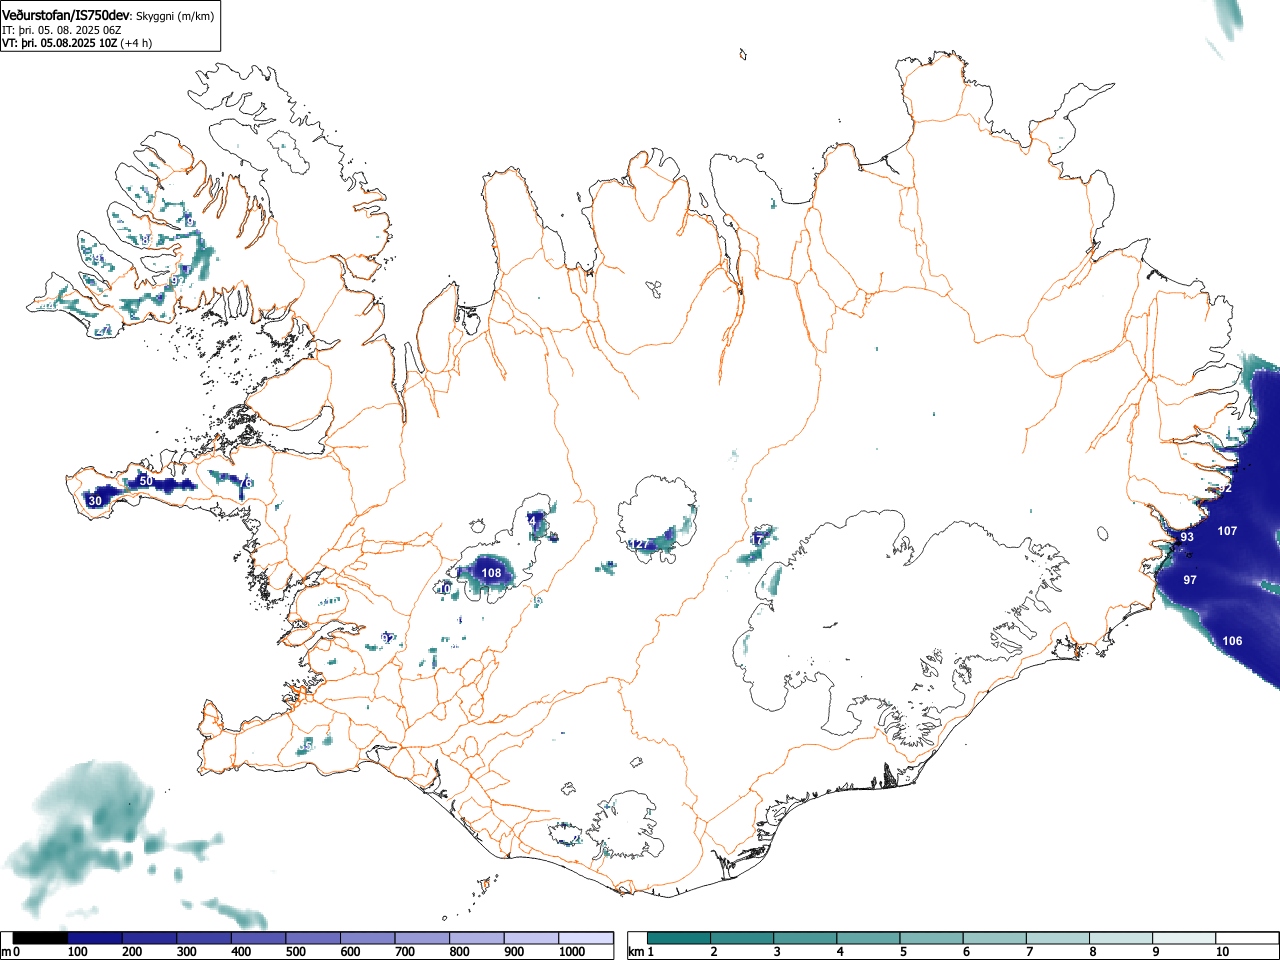Click the 107 value off the east coast
This screenshot has height=960, width=1280.
(1227, 531)
